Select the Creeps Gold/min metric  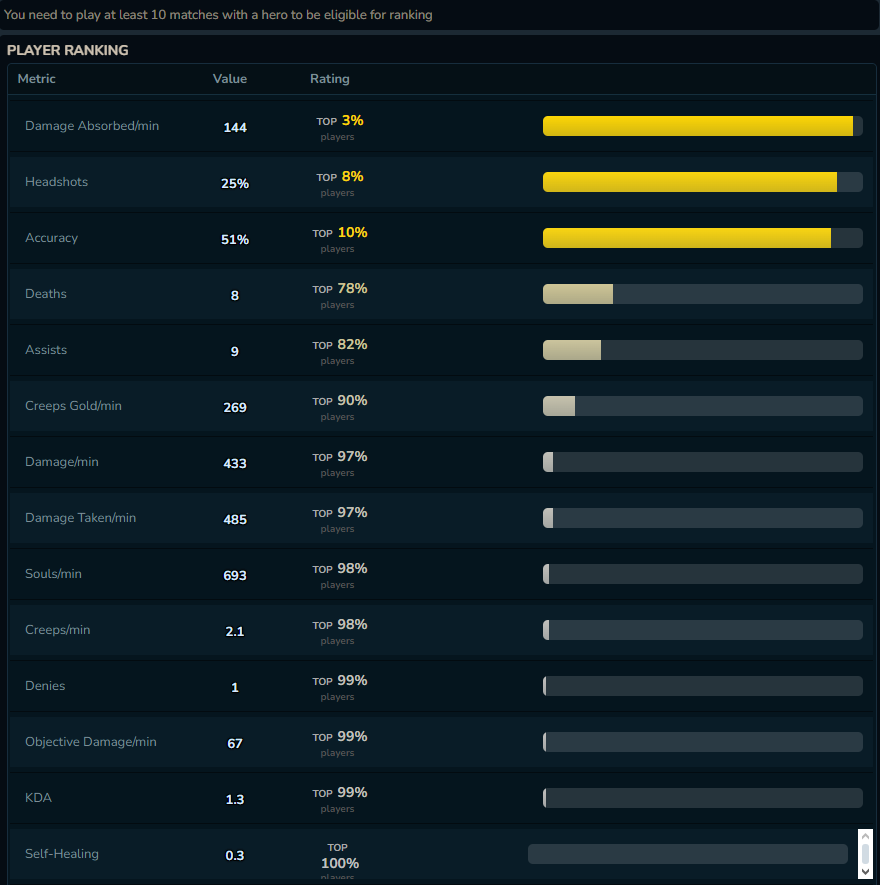coord(73,406)
